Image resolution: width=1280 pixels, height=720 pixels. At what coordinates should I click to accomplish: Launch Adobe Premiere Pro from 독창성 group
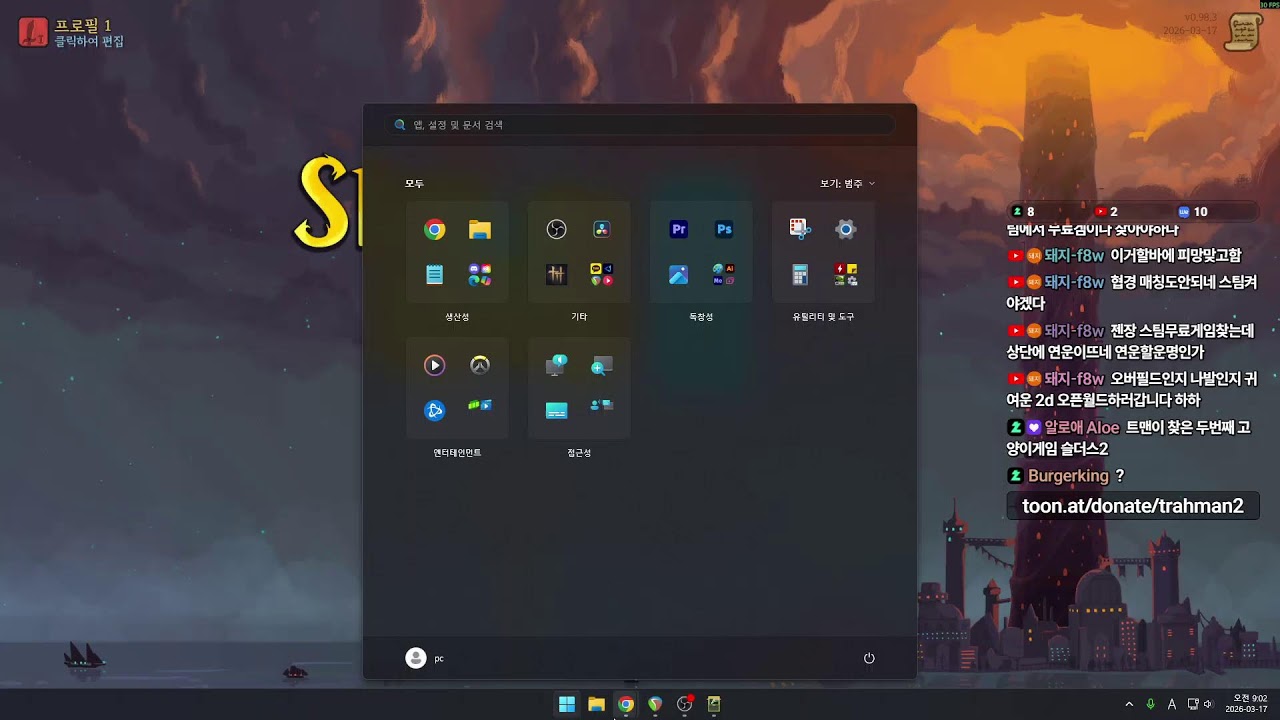[679, 230]
